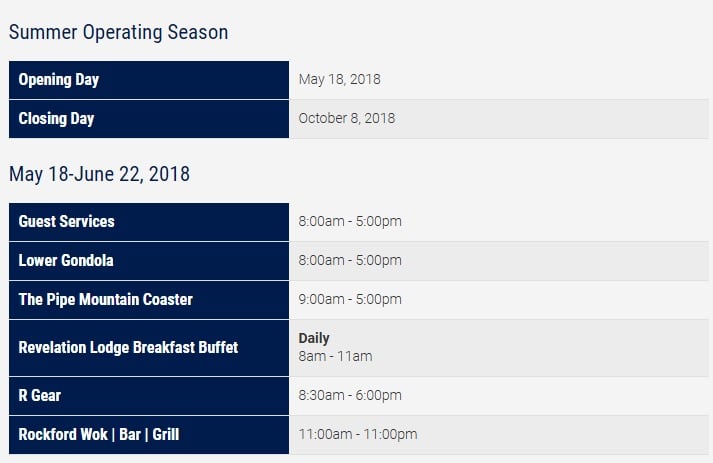Select the Opening Day row label

click(59, 80)
